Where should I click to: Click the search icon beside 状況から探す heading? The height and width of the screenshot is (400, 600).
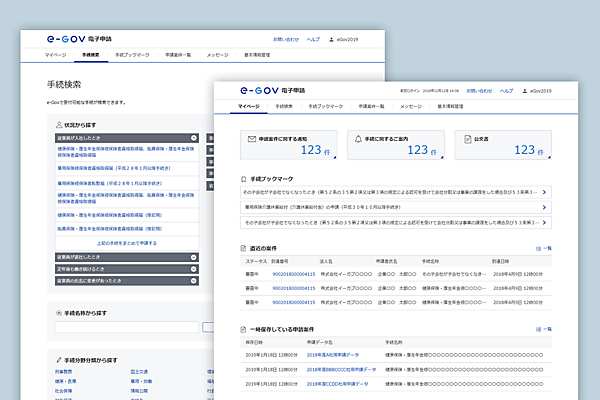pos(59,123)
